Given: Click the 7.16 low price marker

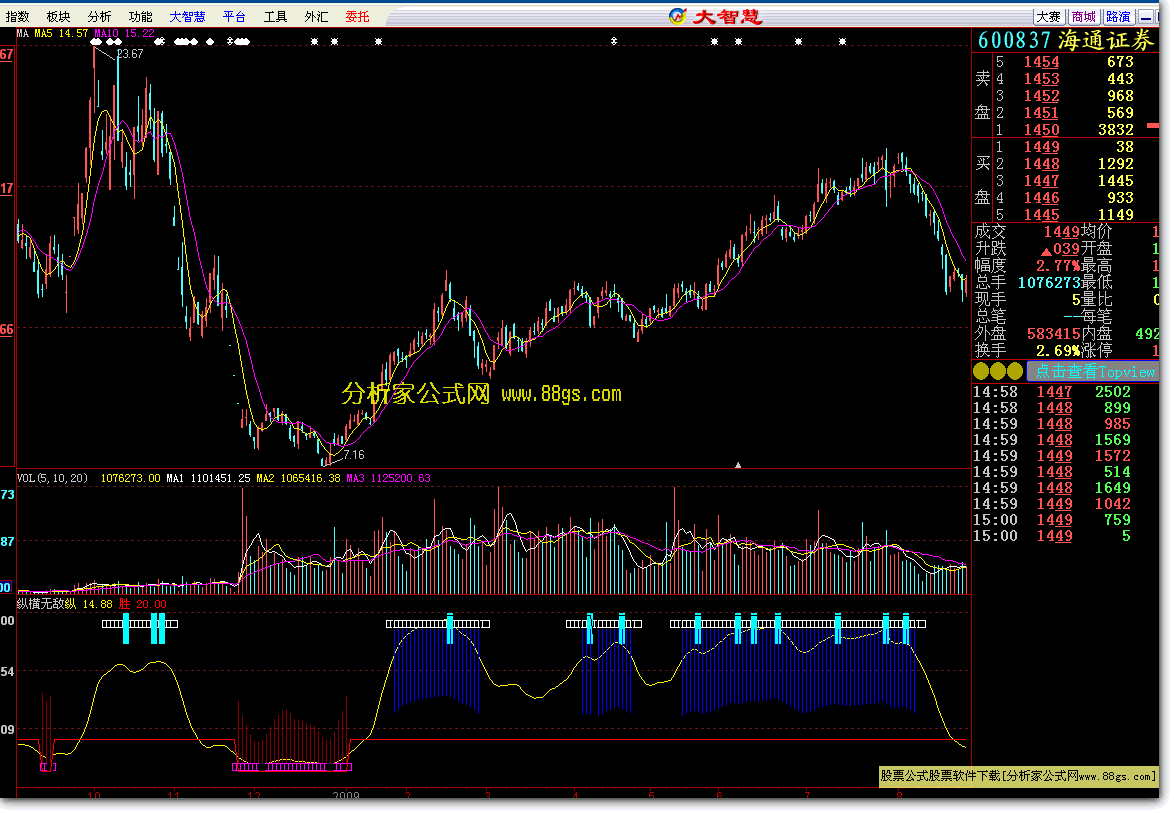Looking at the screenshot, I should point(353,454).
